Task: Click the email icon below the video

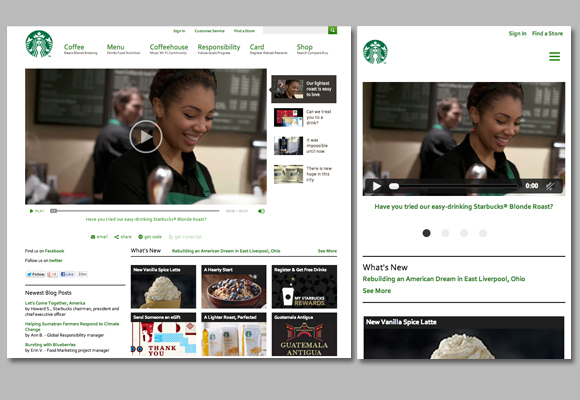Action: pyautogui.click(x=99, y=237)
